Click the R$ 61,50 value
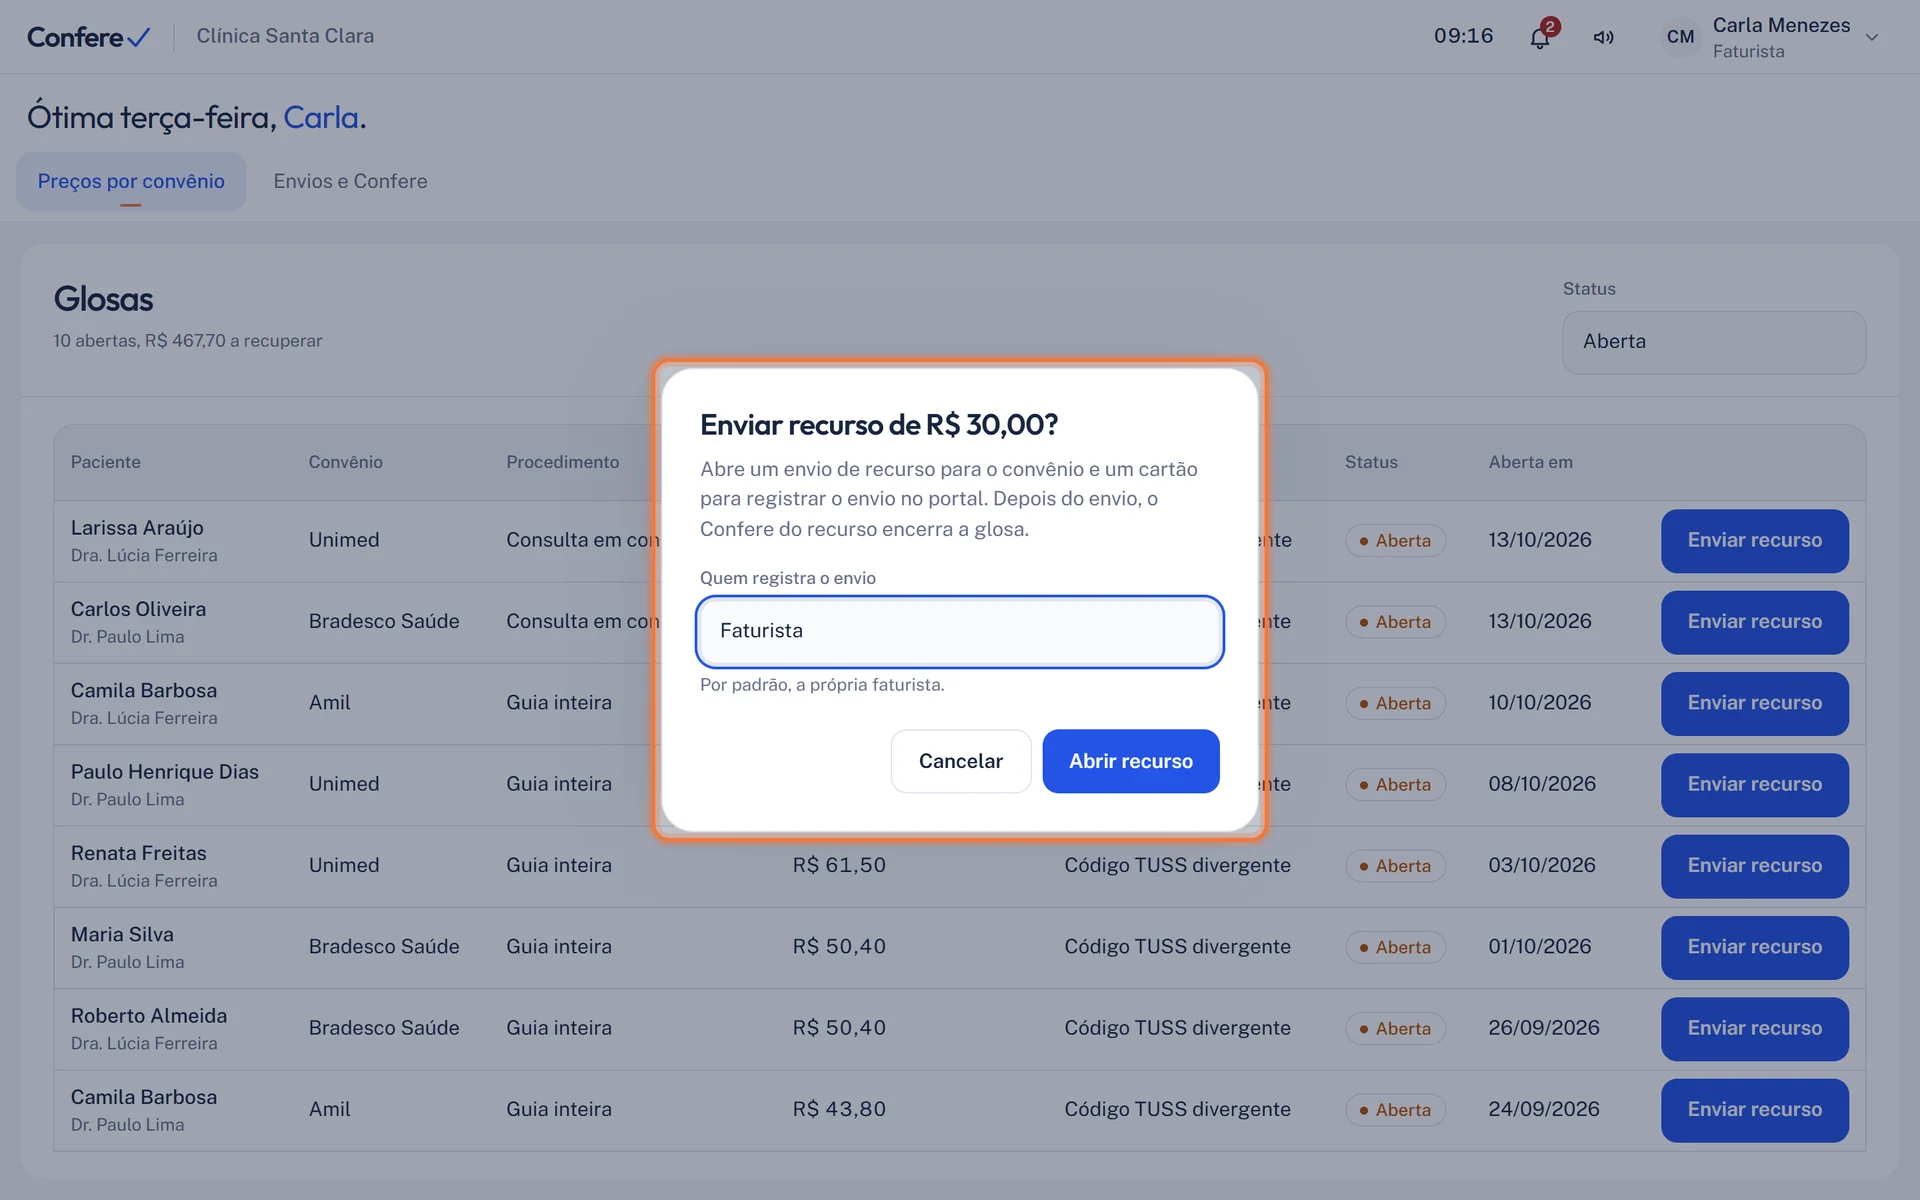Viewport: 1920px width, 1200px height. click(839, 865)
